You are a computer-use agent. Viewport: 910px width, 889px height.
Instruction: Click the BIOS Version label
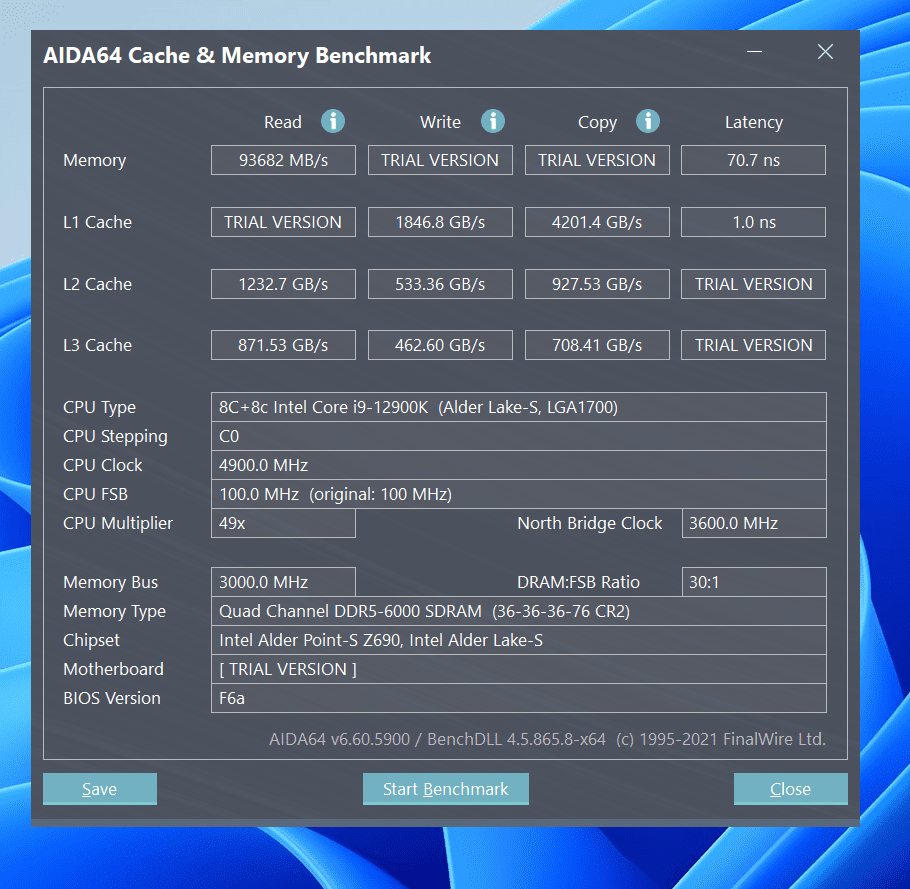(111, 698)
